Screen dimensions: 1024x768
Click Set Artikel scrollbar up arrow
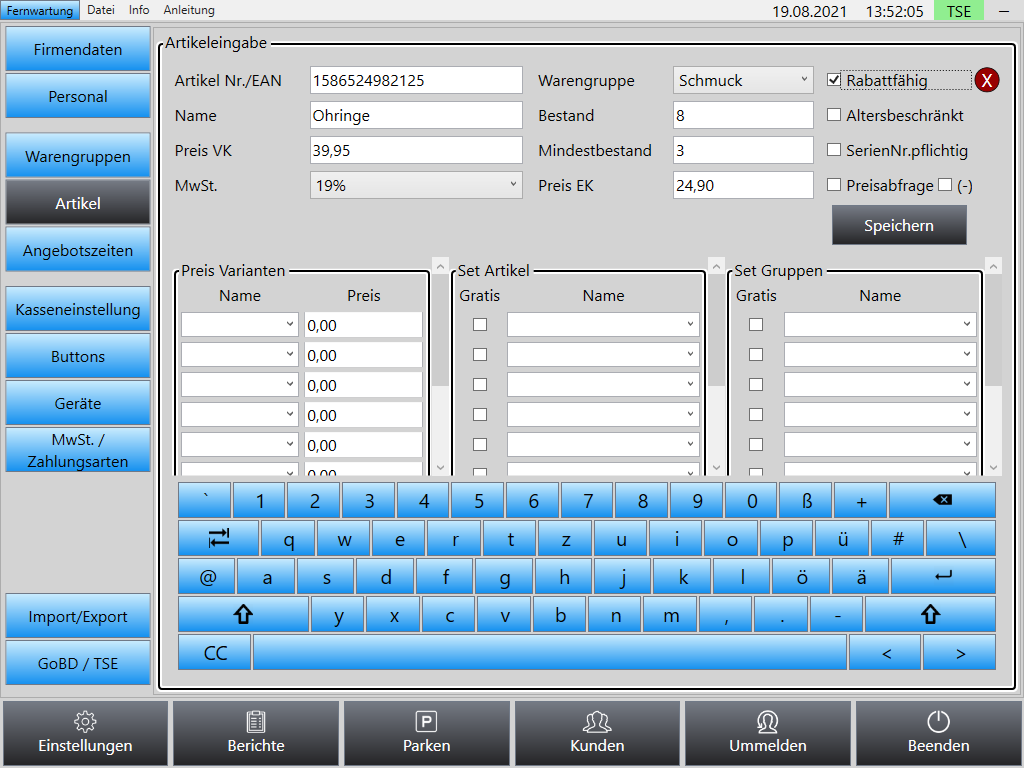pyautogui.click(x=716, y=266)
